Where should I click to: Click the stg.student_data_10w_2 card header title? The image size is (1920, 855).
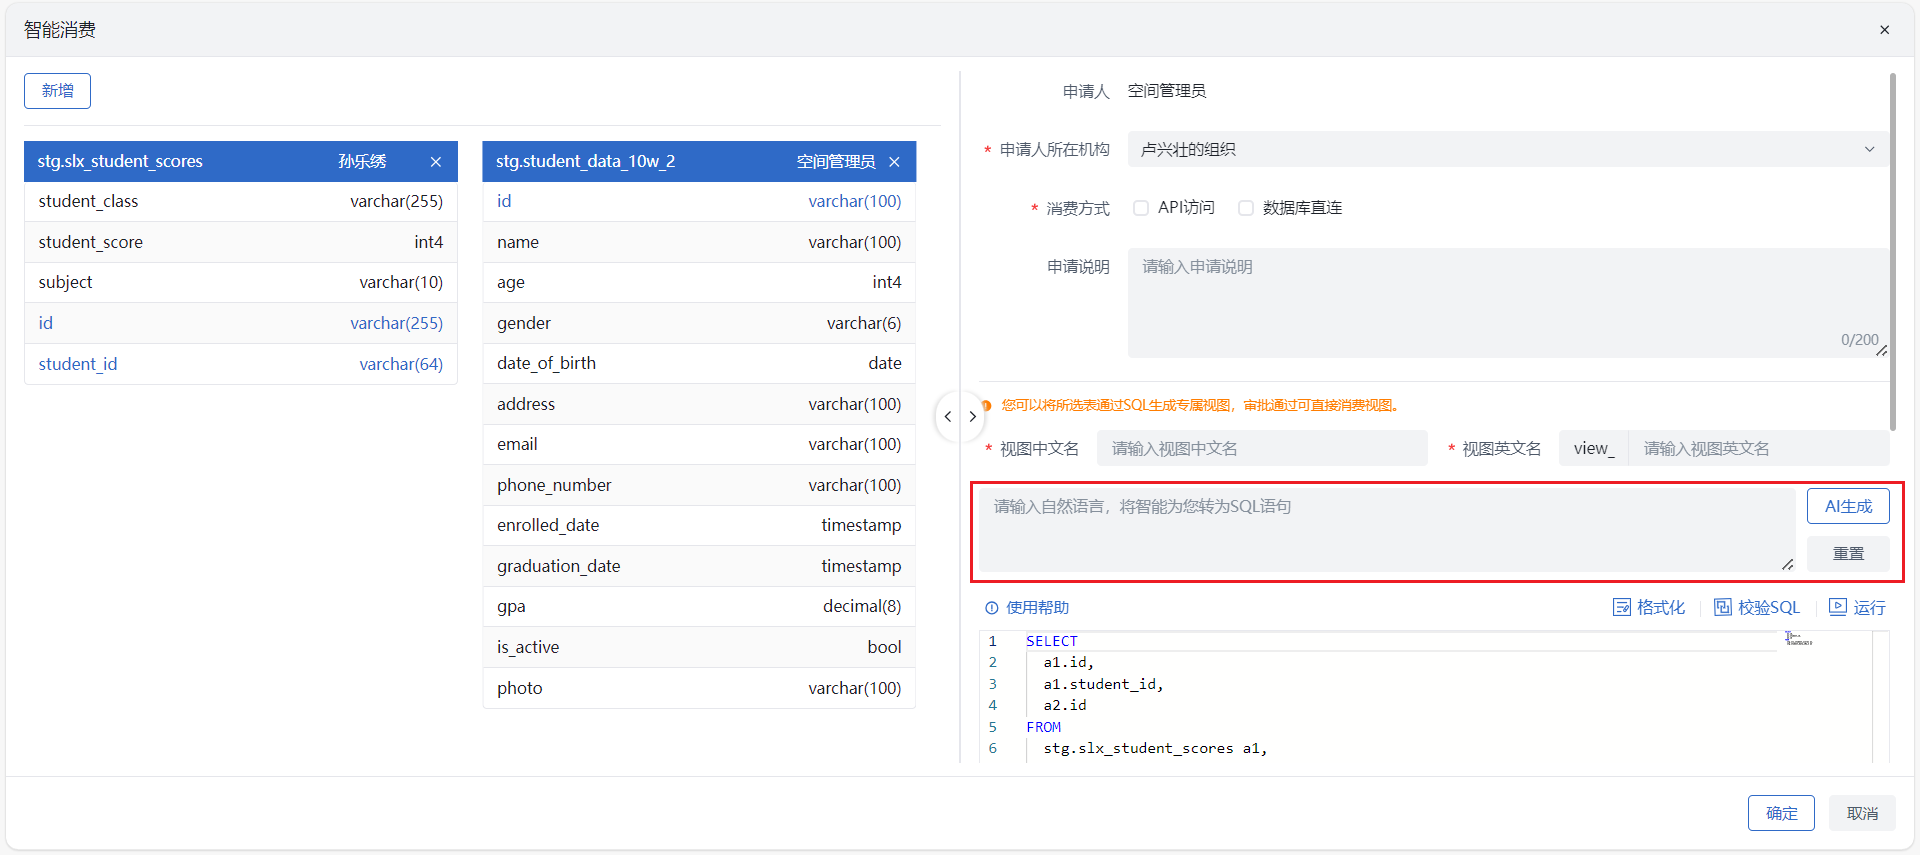point(586,161)
